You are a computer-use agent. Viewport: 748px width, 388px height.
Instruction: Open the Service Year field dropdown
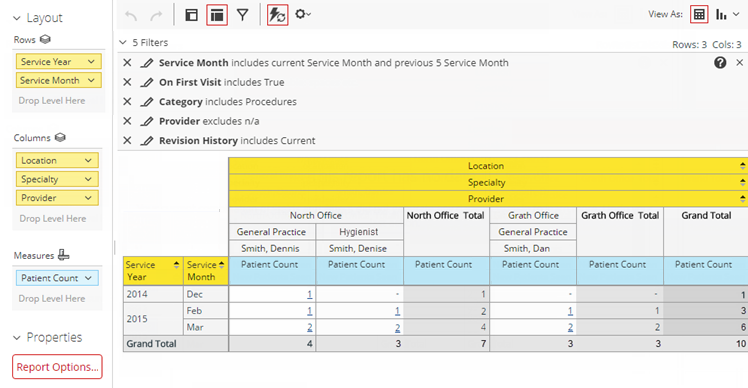coord(91,62)
